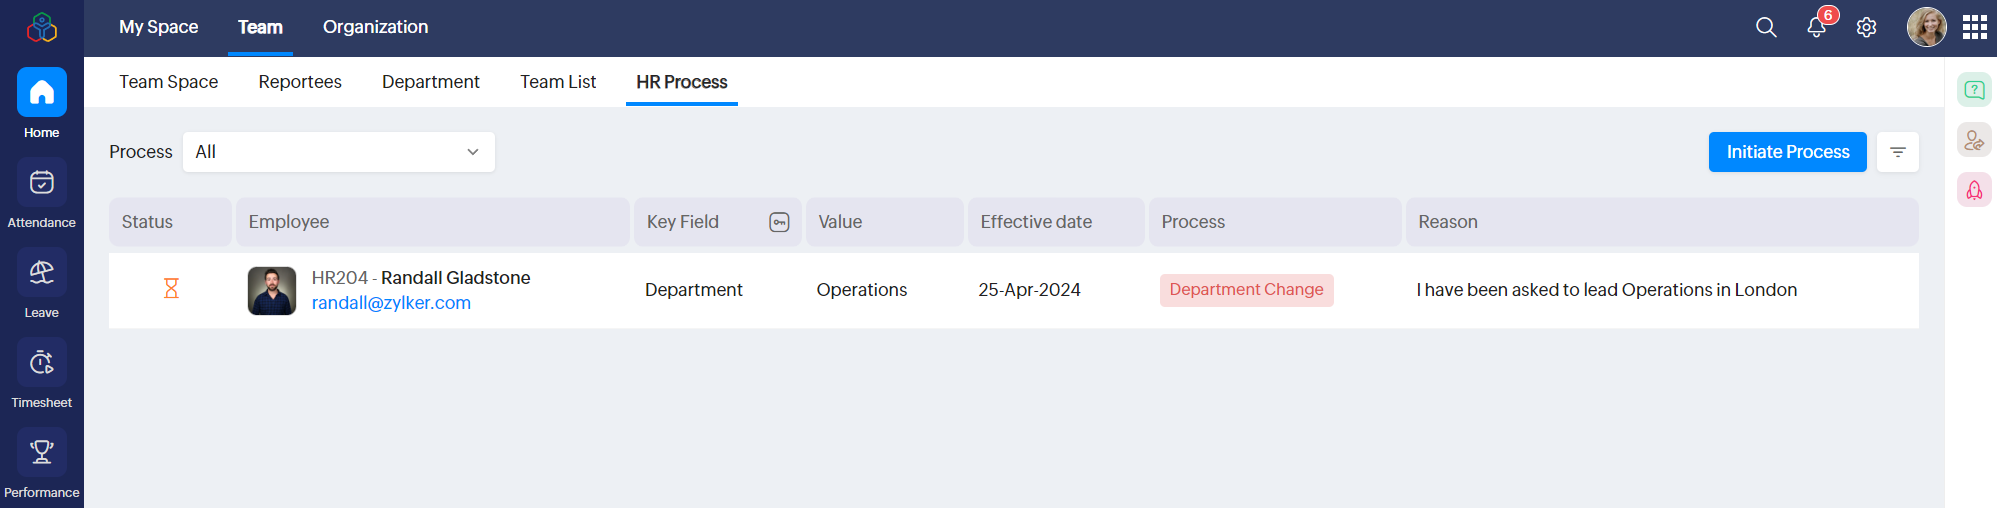The height and width of the screenshot is (508, 1997).
Task: Click the Initiate Process button
Action: [x=1788, y=152]
